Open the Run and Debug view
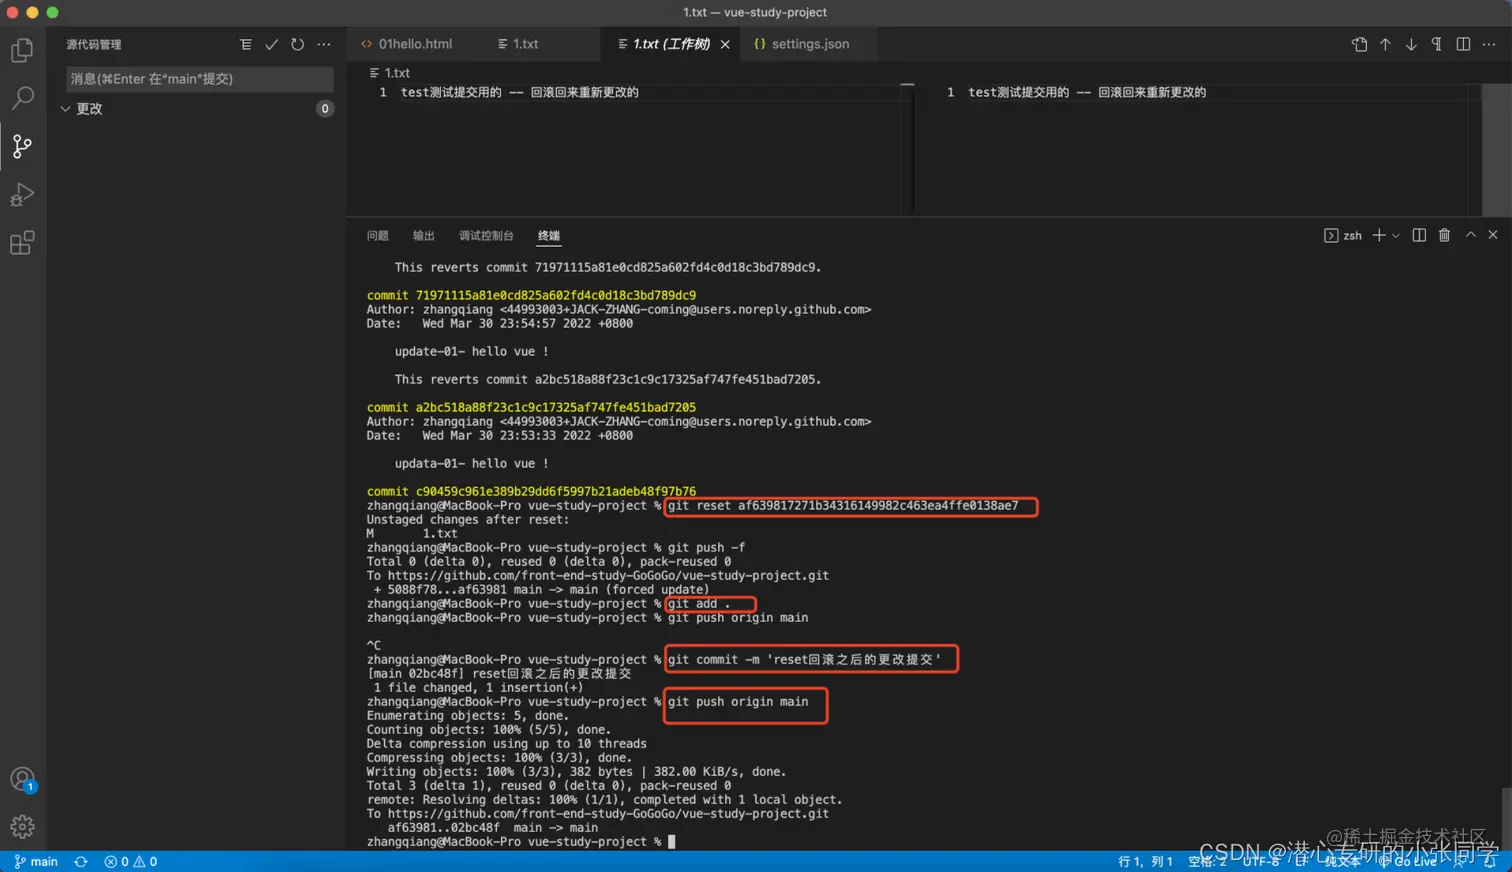Screen dimensions: 1512x872 coord(22,194)
